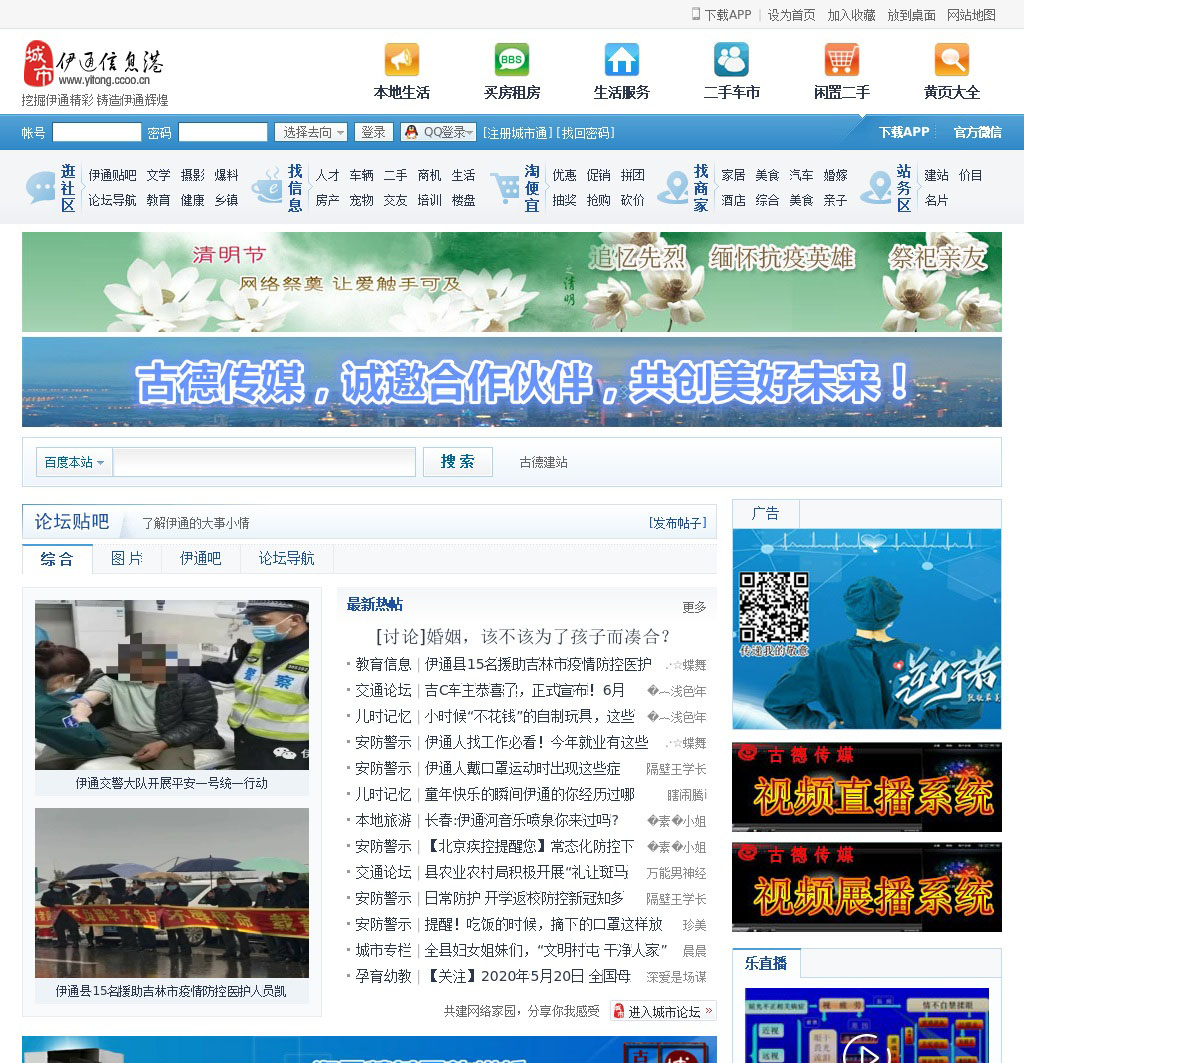Open the 闲置二手 shopping cart icon

point(842,60)
